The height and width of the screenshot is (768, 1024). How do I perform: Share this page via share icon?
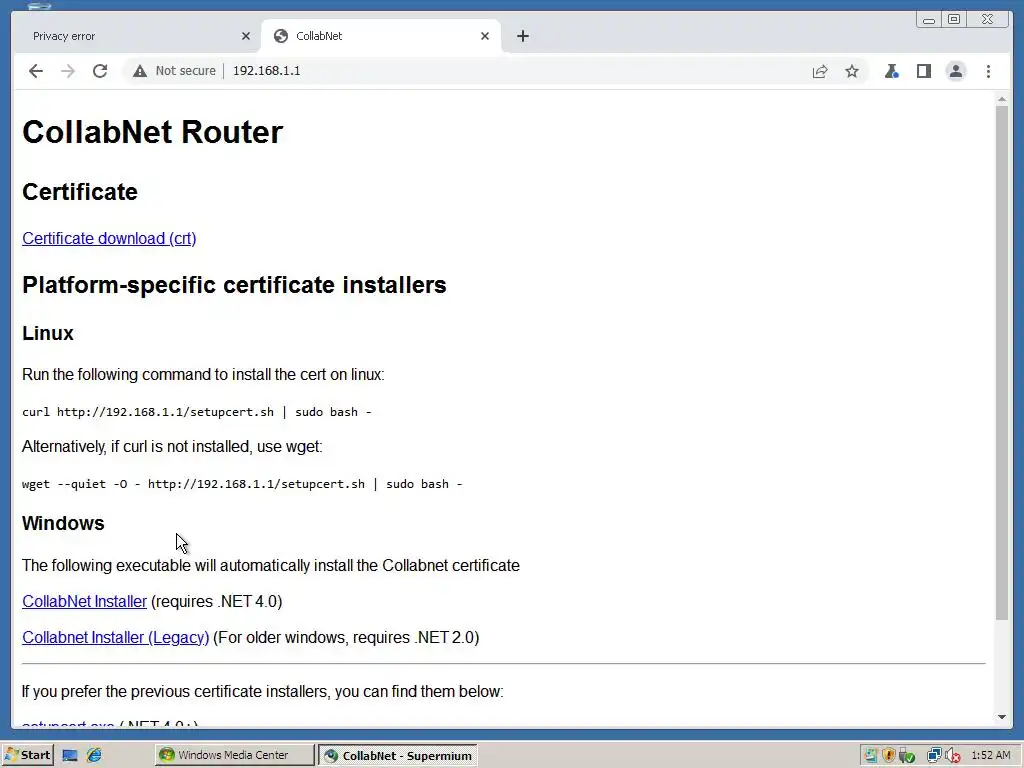[820, 71]
